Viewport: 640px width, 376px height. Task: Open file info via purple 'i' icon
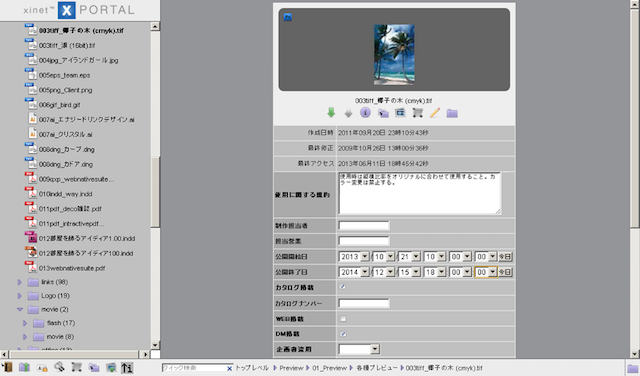[365, 113]
